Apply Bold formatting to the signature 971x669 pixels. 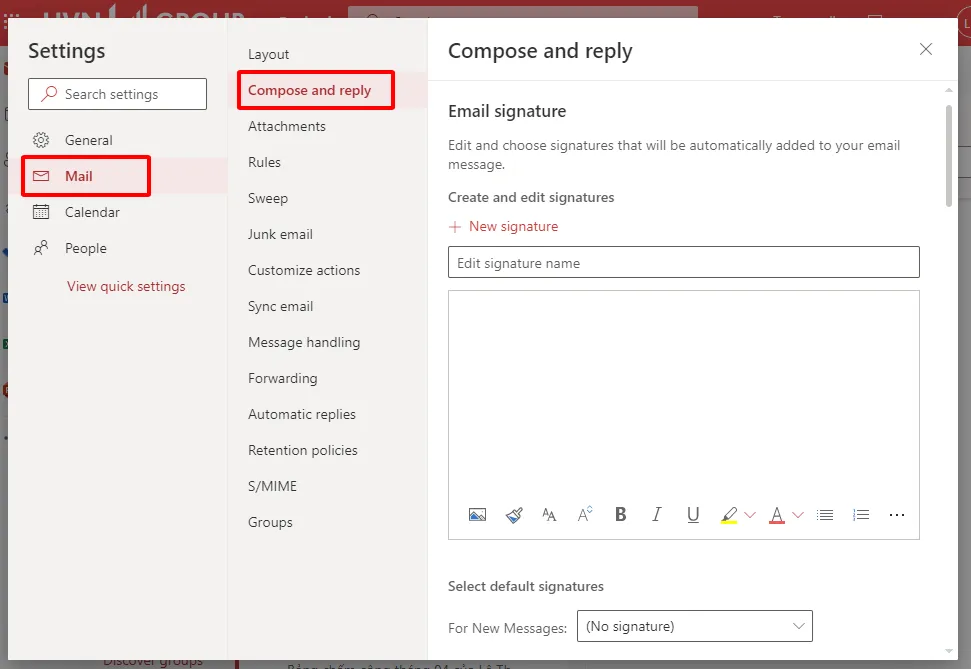tap(620, 514)
